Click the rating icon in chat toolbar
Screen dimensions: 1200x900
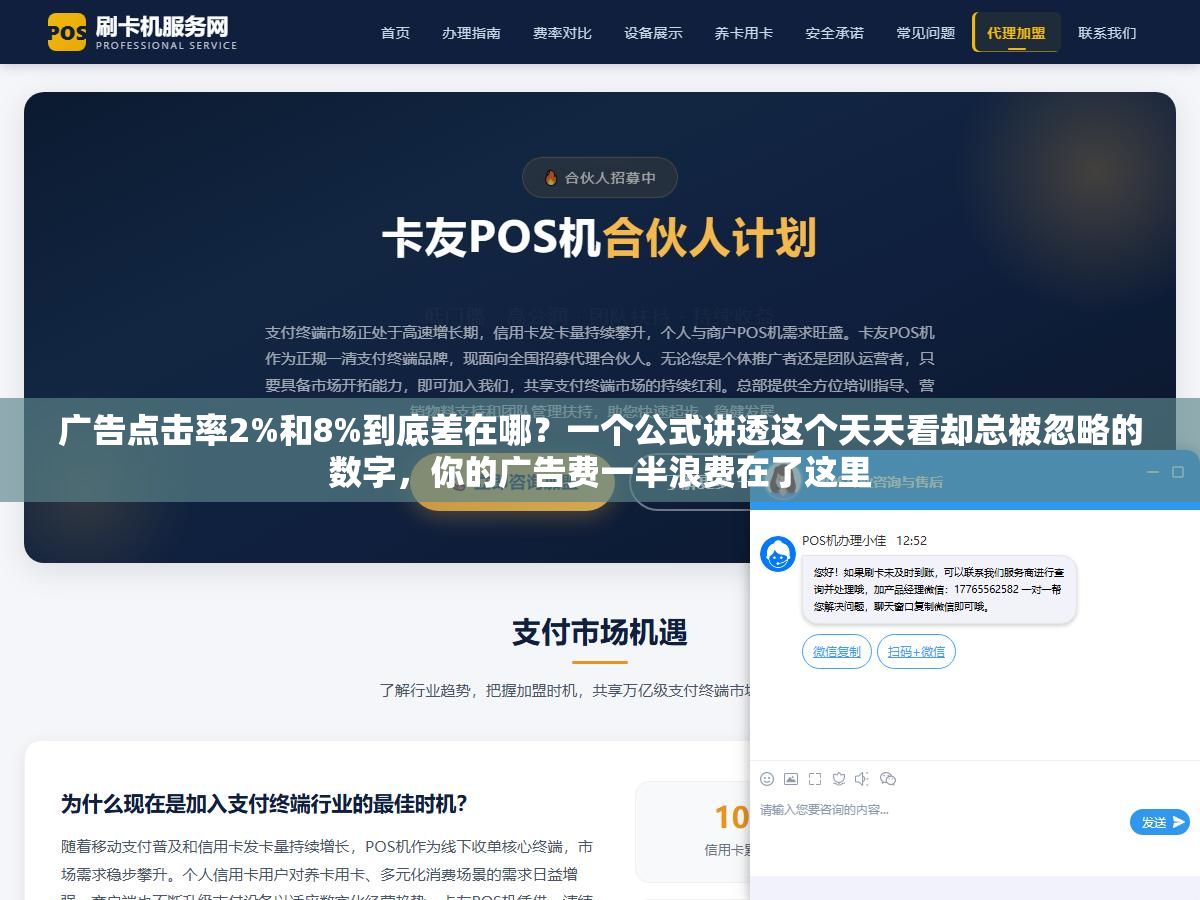[x=839, y=779]
